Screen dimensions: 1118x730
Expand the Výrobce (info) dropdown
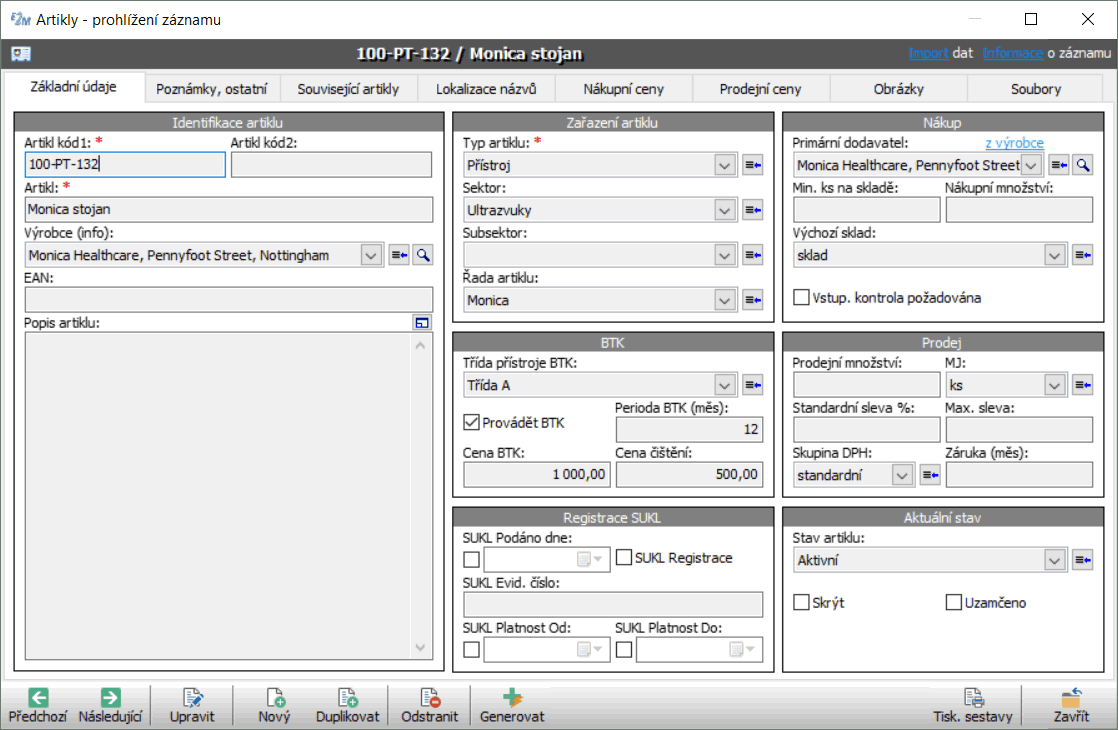371,255
